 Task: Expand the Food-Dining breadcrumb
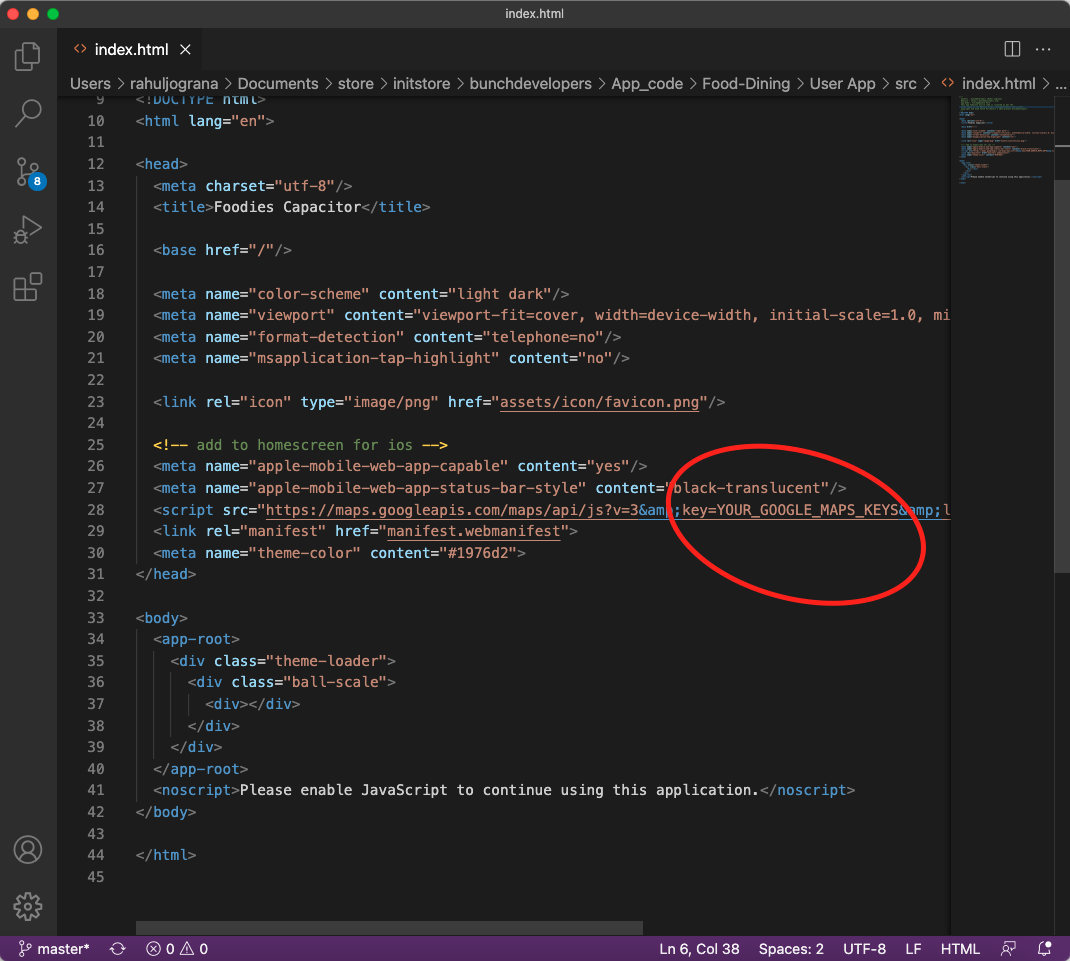746,83
